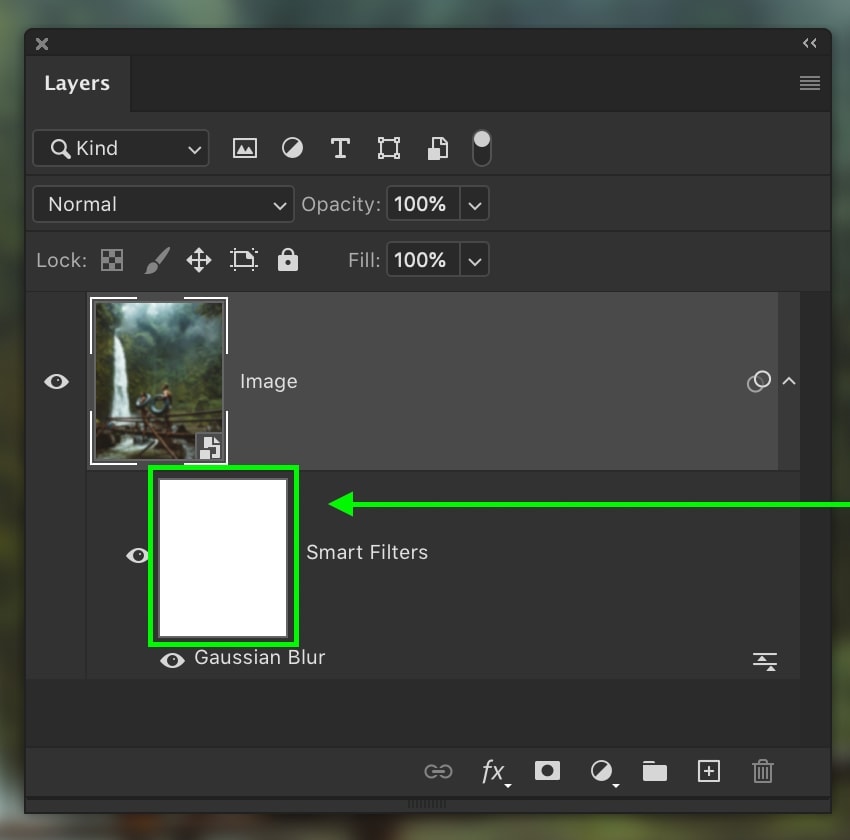Close the Layers panel with X
This screenshot has width=850, height=840.
tap(42, 44)
